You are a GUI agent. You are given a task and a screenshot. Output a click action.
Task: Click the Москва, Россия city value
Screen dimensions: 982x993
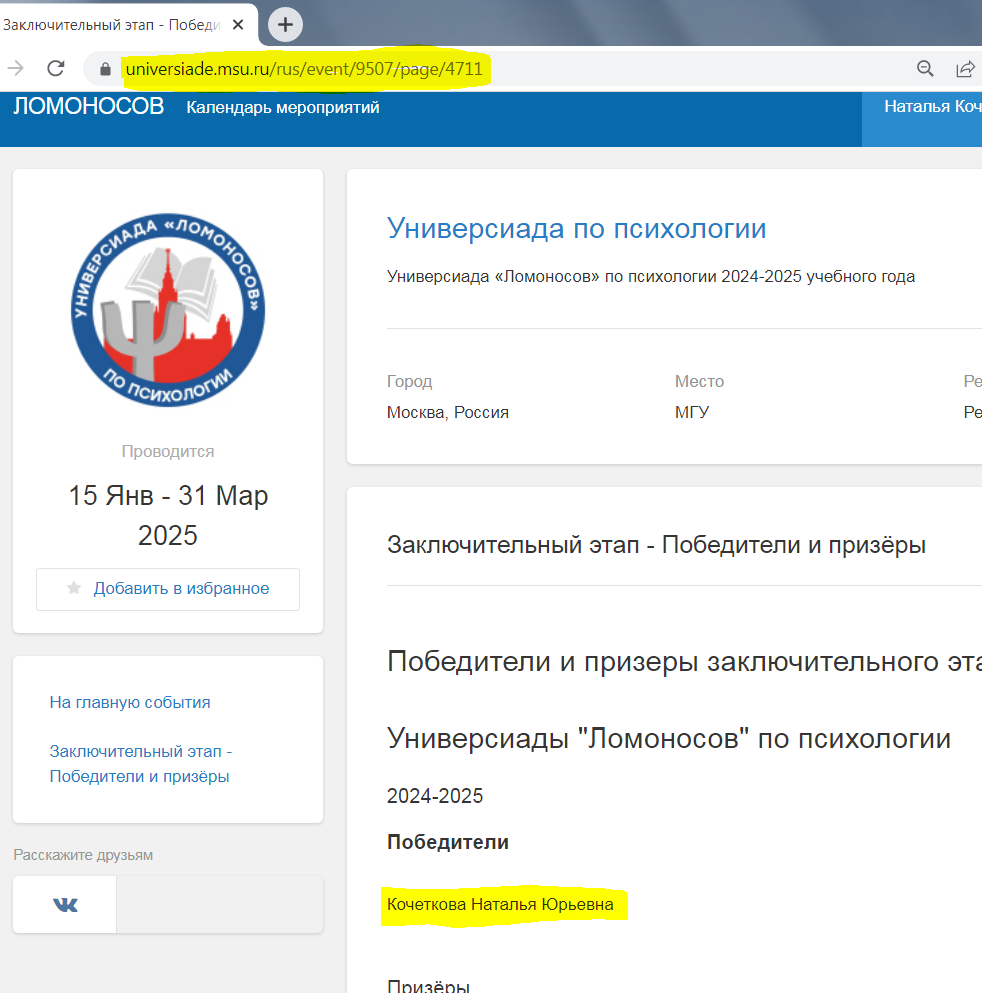pyautogui.click(x=448, y=412)
